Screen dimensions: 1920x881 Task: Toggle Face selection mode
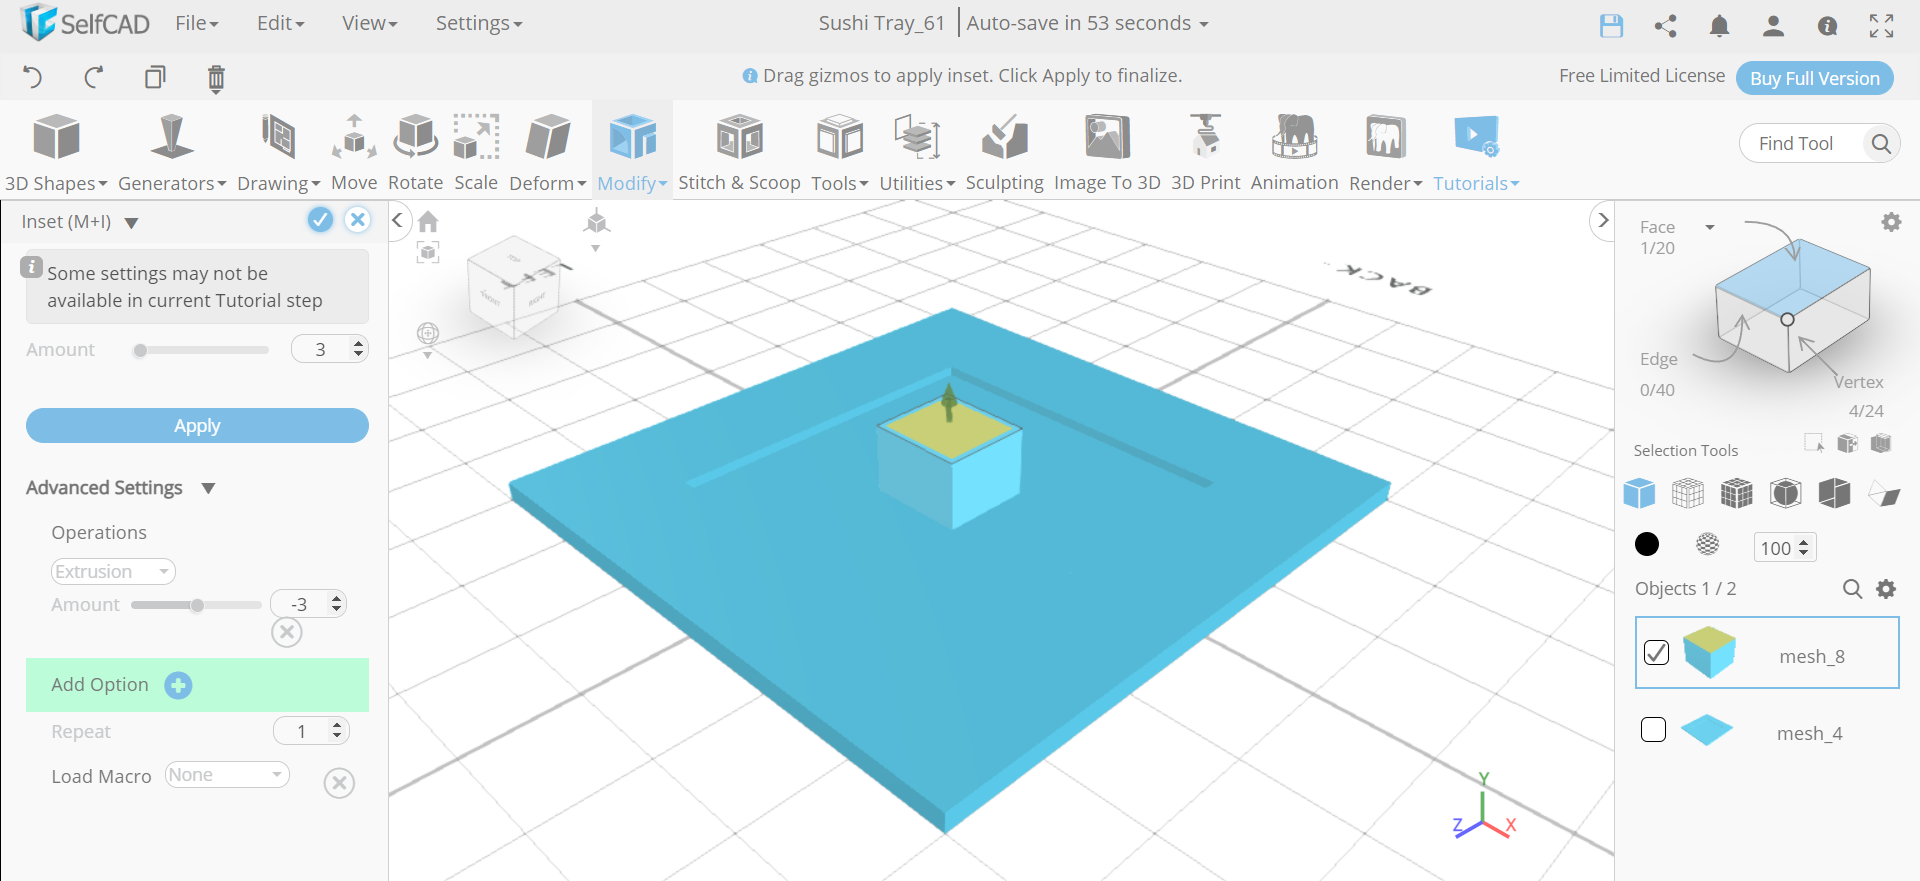click(x=1656, y=227)
